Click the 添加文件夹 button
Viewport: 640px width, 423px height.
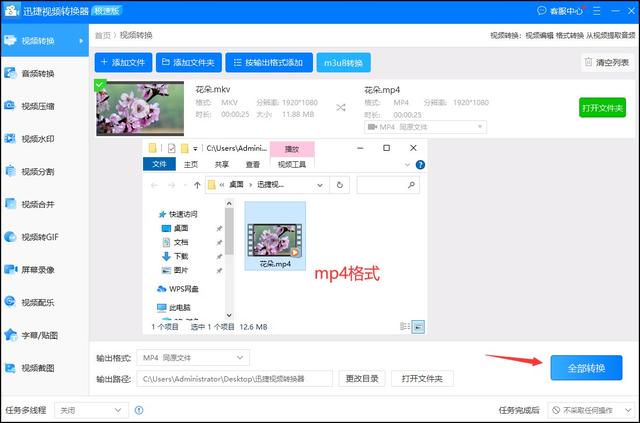(x=189, y=62)
